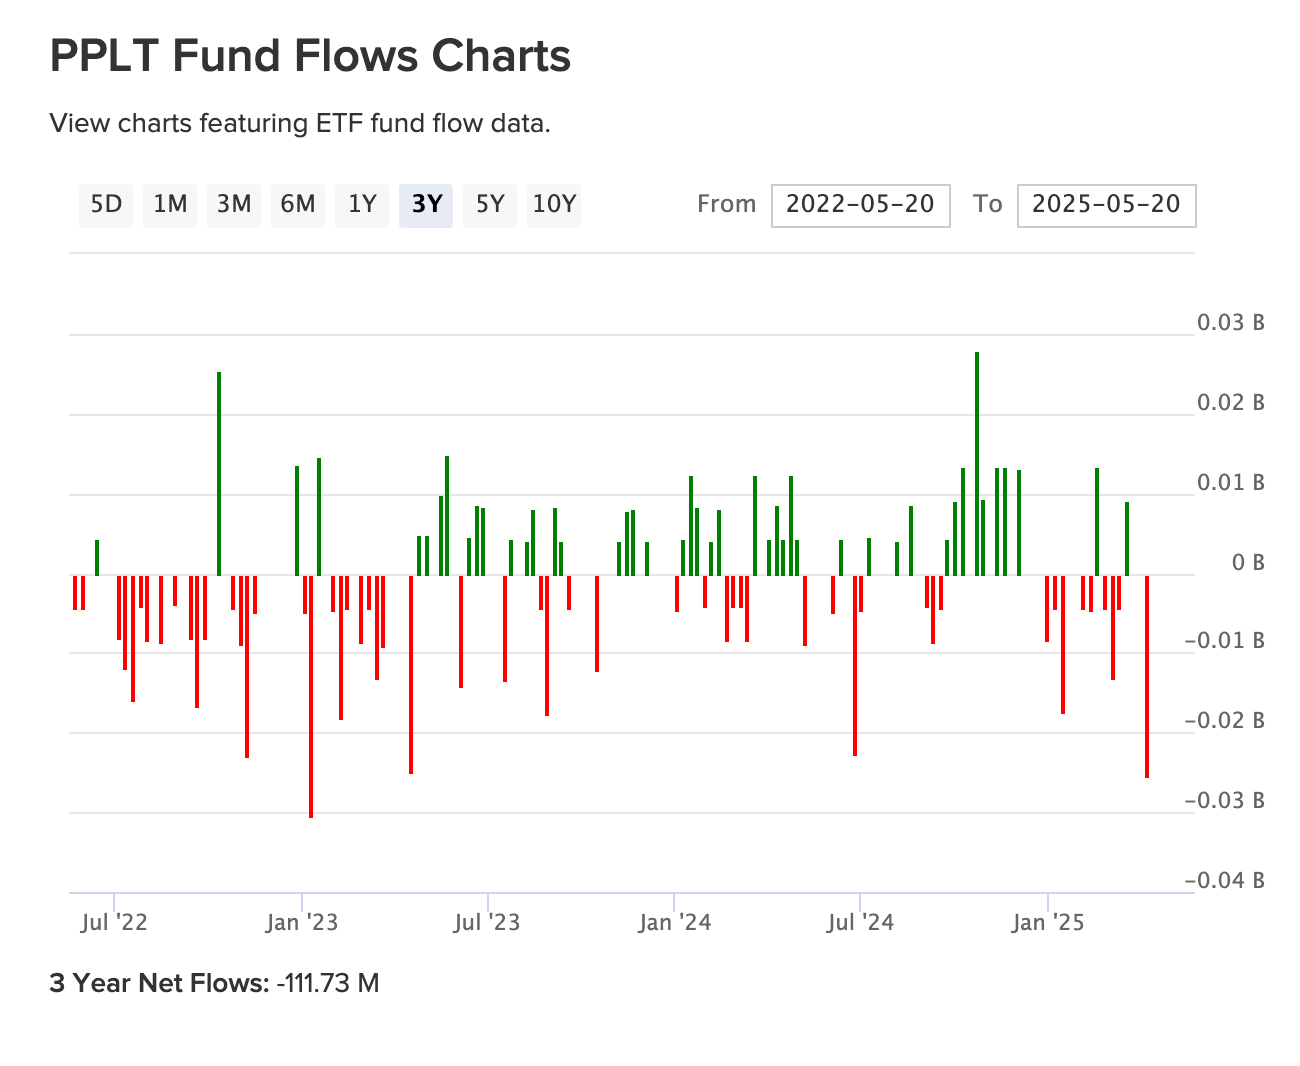Click the From label beside date field

727,204
